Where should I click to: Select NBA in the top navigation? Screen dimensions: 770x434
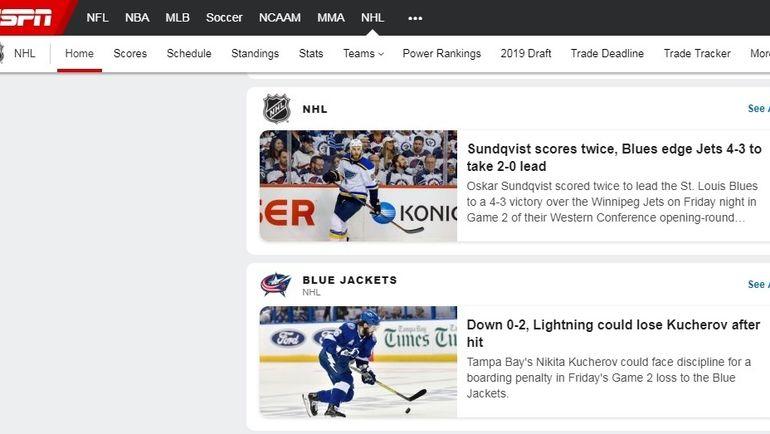tap(137, 18)
